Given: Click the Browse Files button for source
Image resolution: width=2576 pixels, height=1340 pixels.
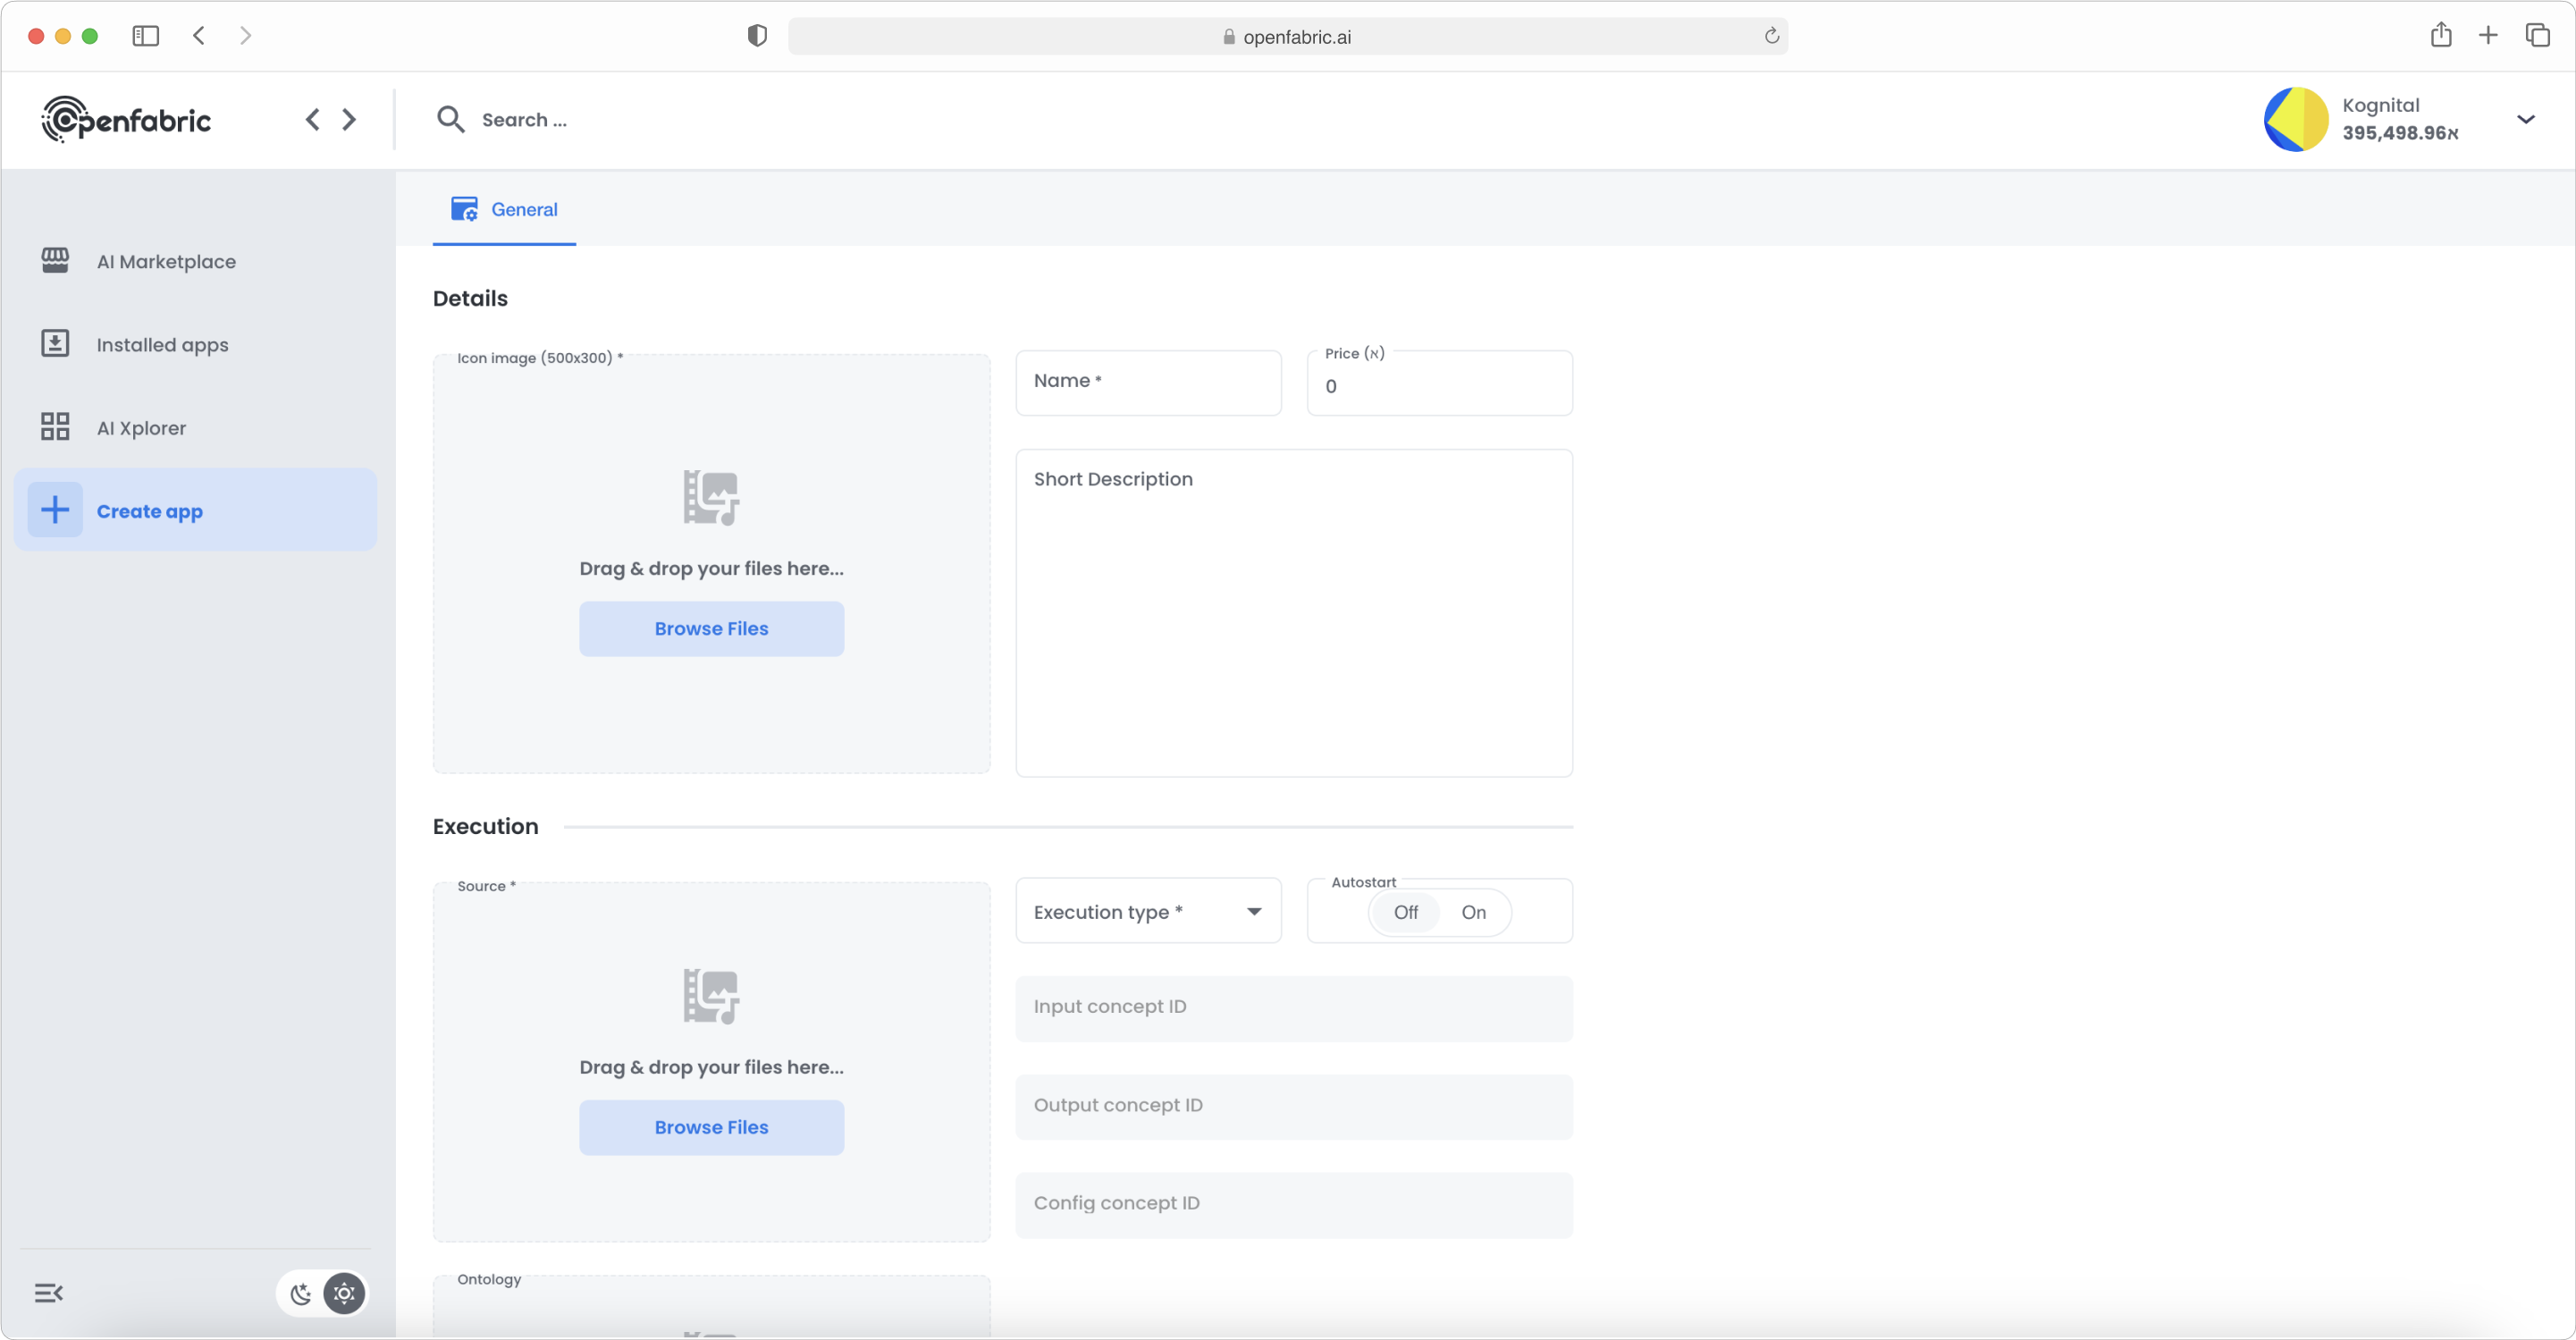Looking at the screenshot, I should point(711,1127).
